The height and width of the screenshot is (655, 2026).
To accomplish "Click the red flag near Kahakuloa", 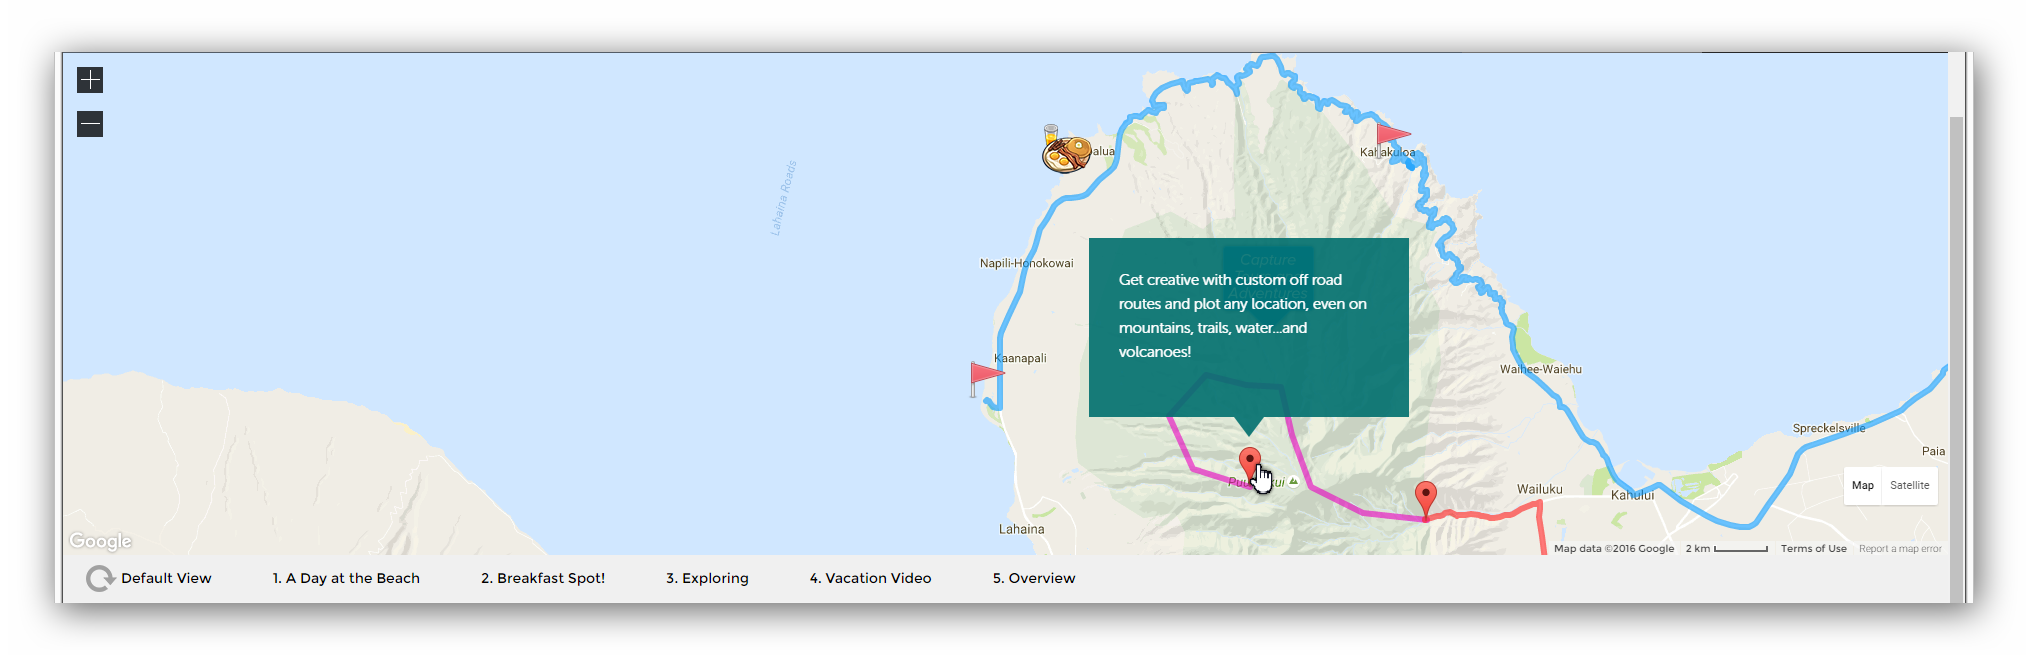I will coord(1392,139).
